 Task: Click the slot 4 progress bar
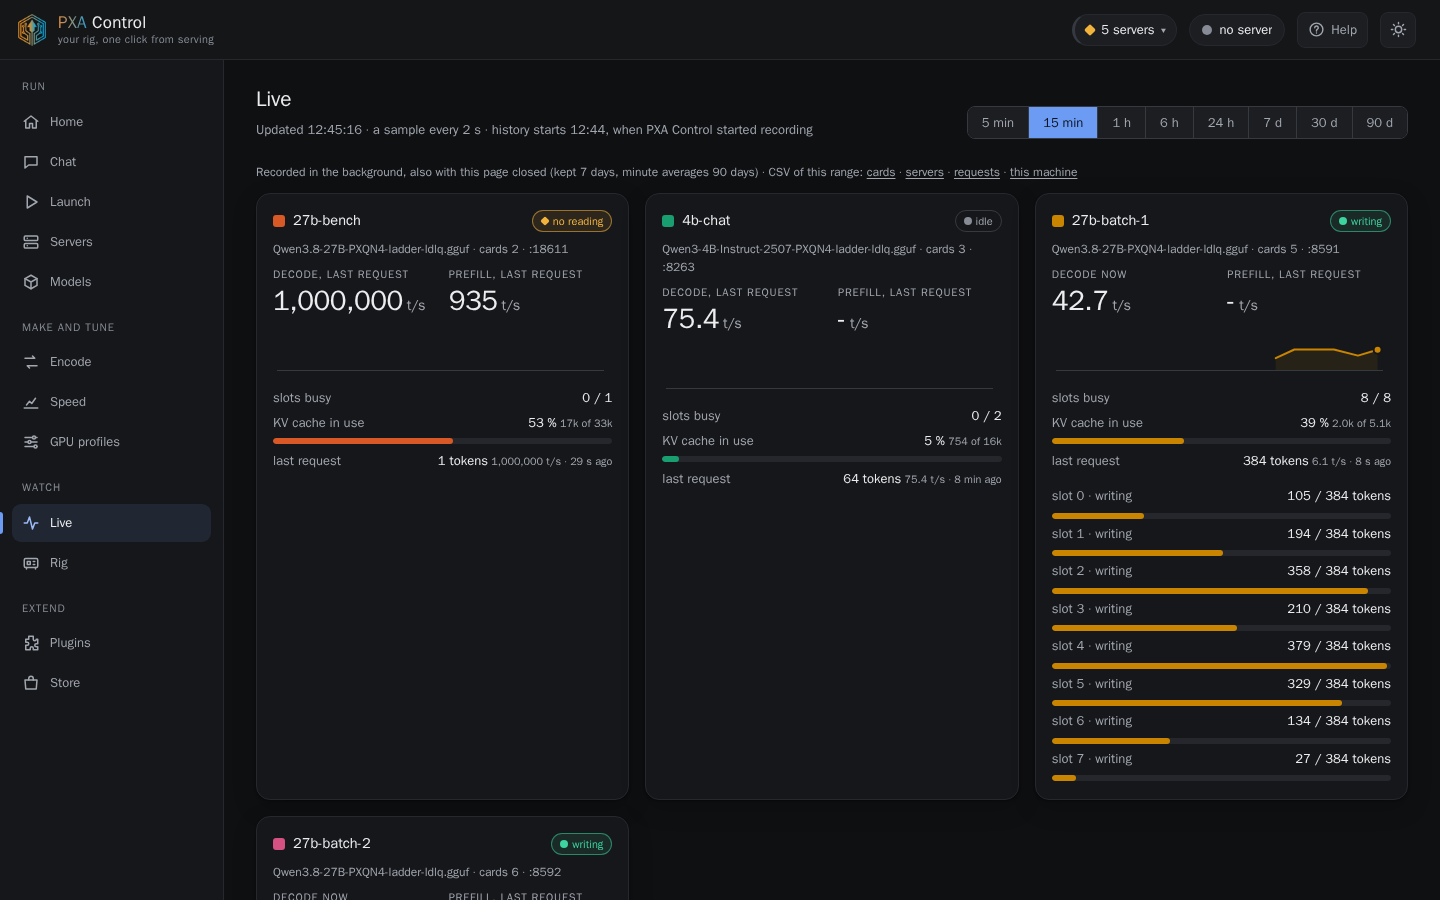pyautogui.click(x=1221, y=666)
